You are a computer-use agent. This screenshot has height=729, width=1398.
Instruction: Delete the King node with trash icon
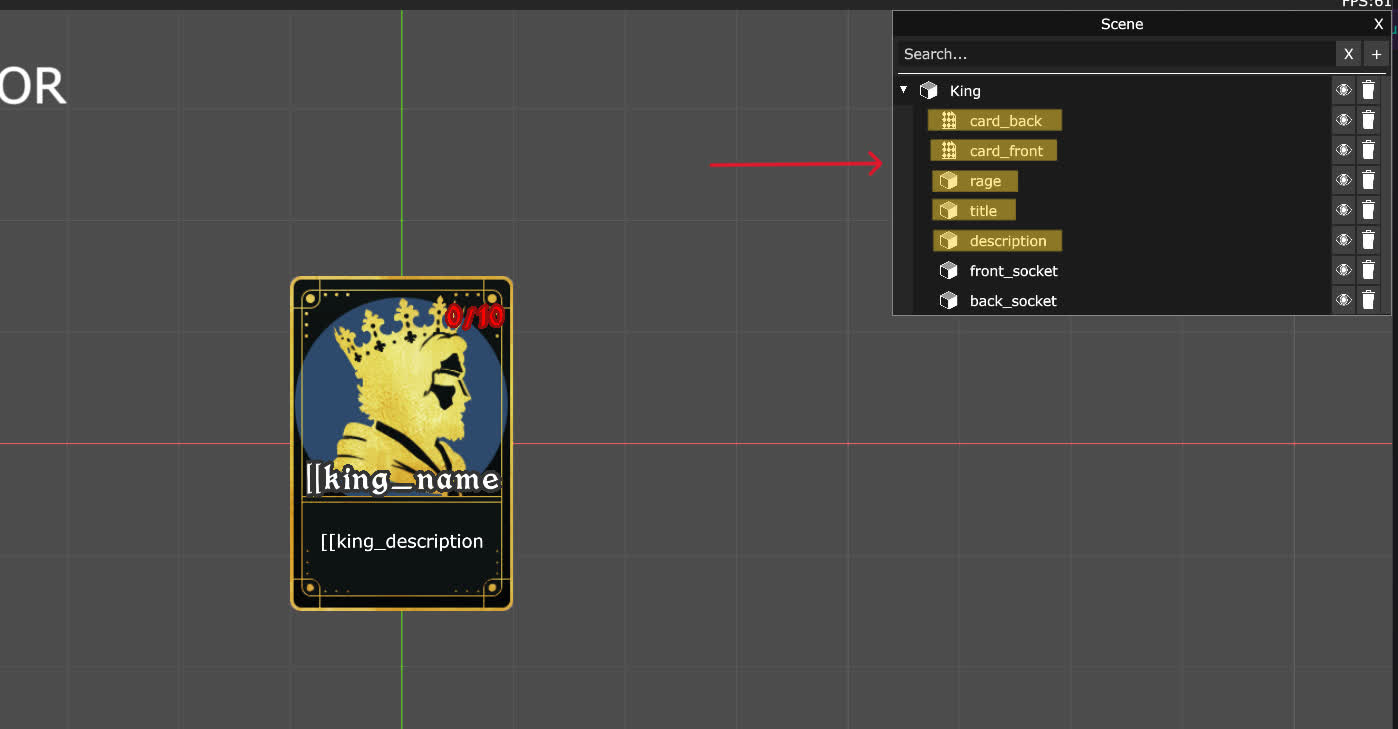click(1368, 90)
